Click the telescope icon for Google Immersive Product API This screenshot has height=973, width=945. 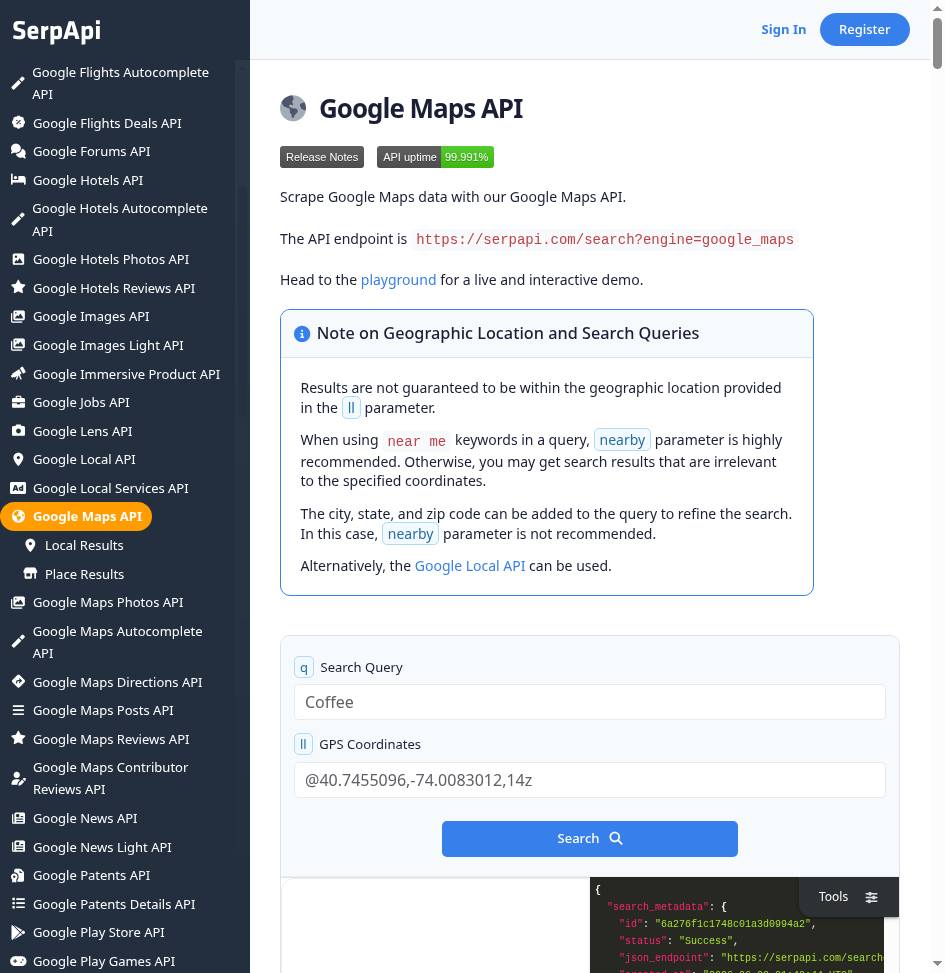tap(19, 374)
